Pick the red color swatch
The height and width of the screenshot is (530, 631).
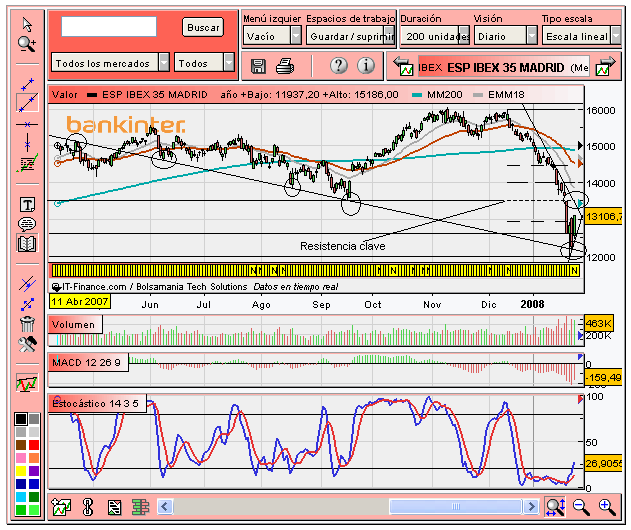pyautogui.click(x=34, y=445)
